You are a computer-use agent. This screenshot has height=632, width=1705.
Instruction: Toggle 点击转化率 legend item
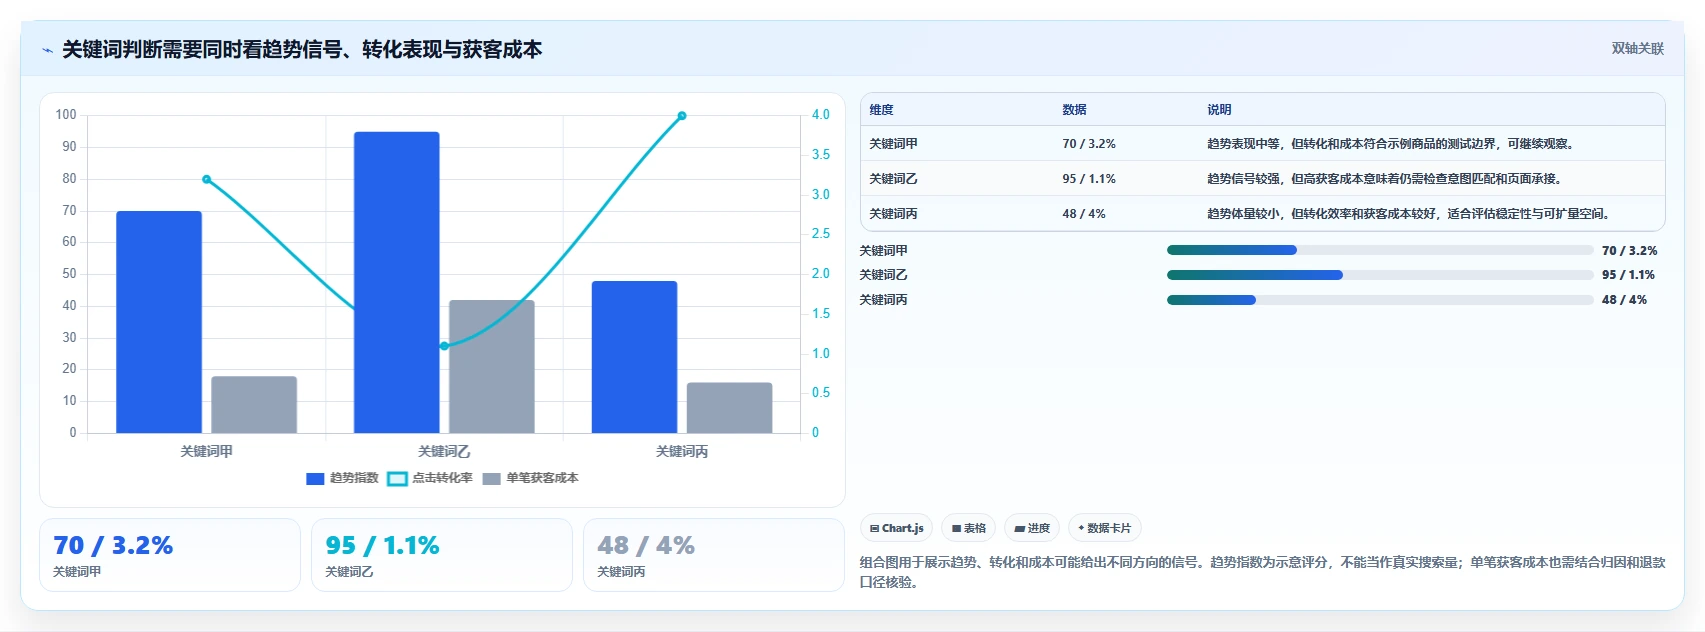(x=430, y=478)
